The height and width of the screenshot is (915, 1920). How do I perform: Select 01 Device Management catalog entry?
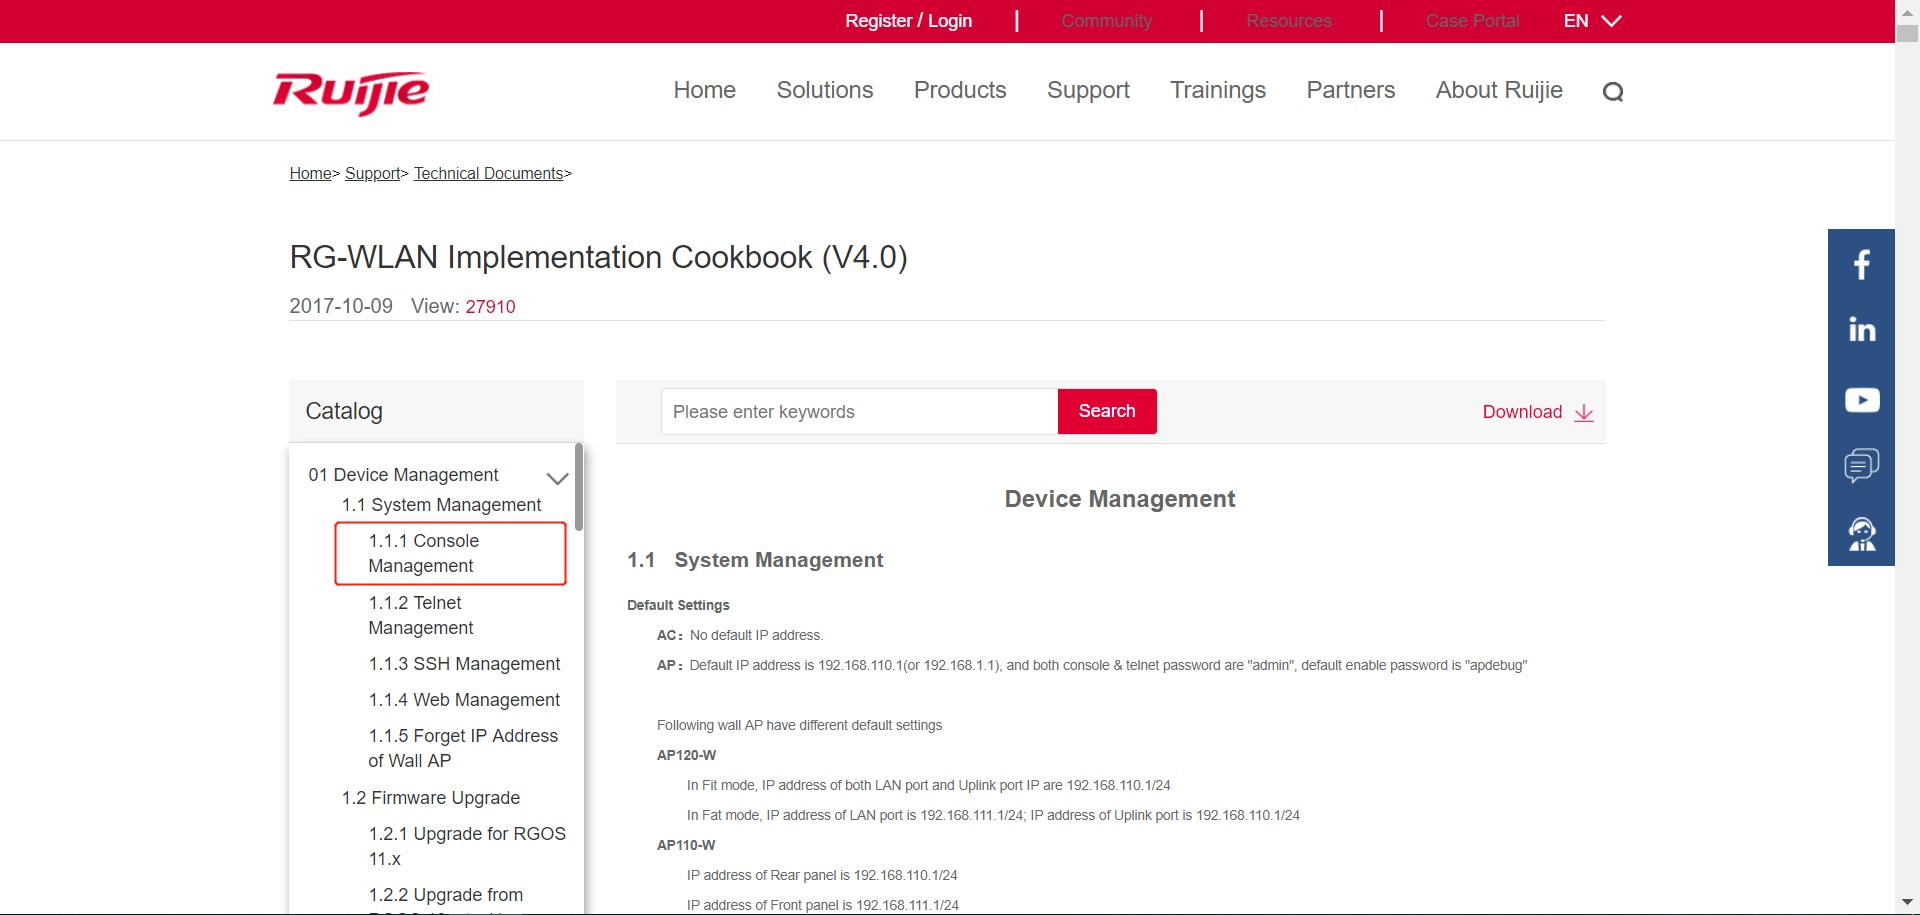[x=403, y=475]
